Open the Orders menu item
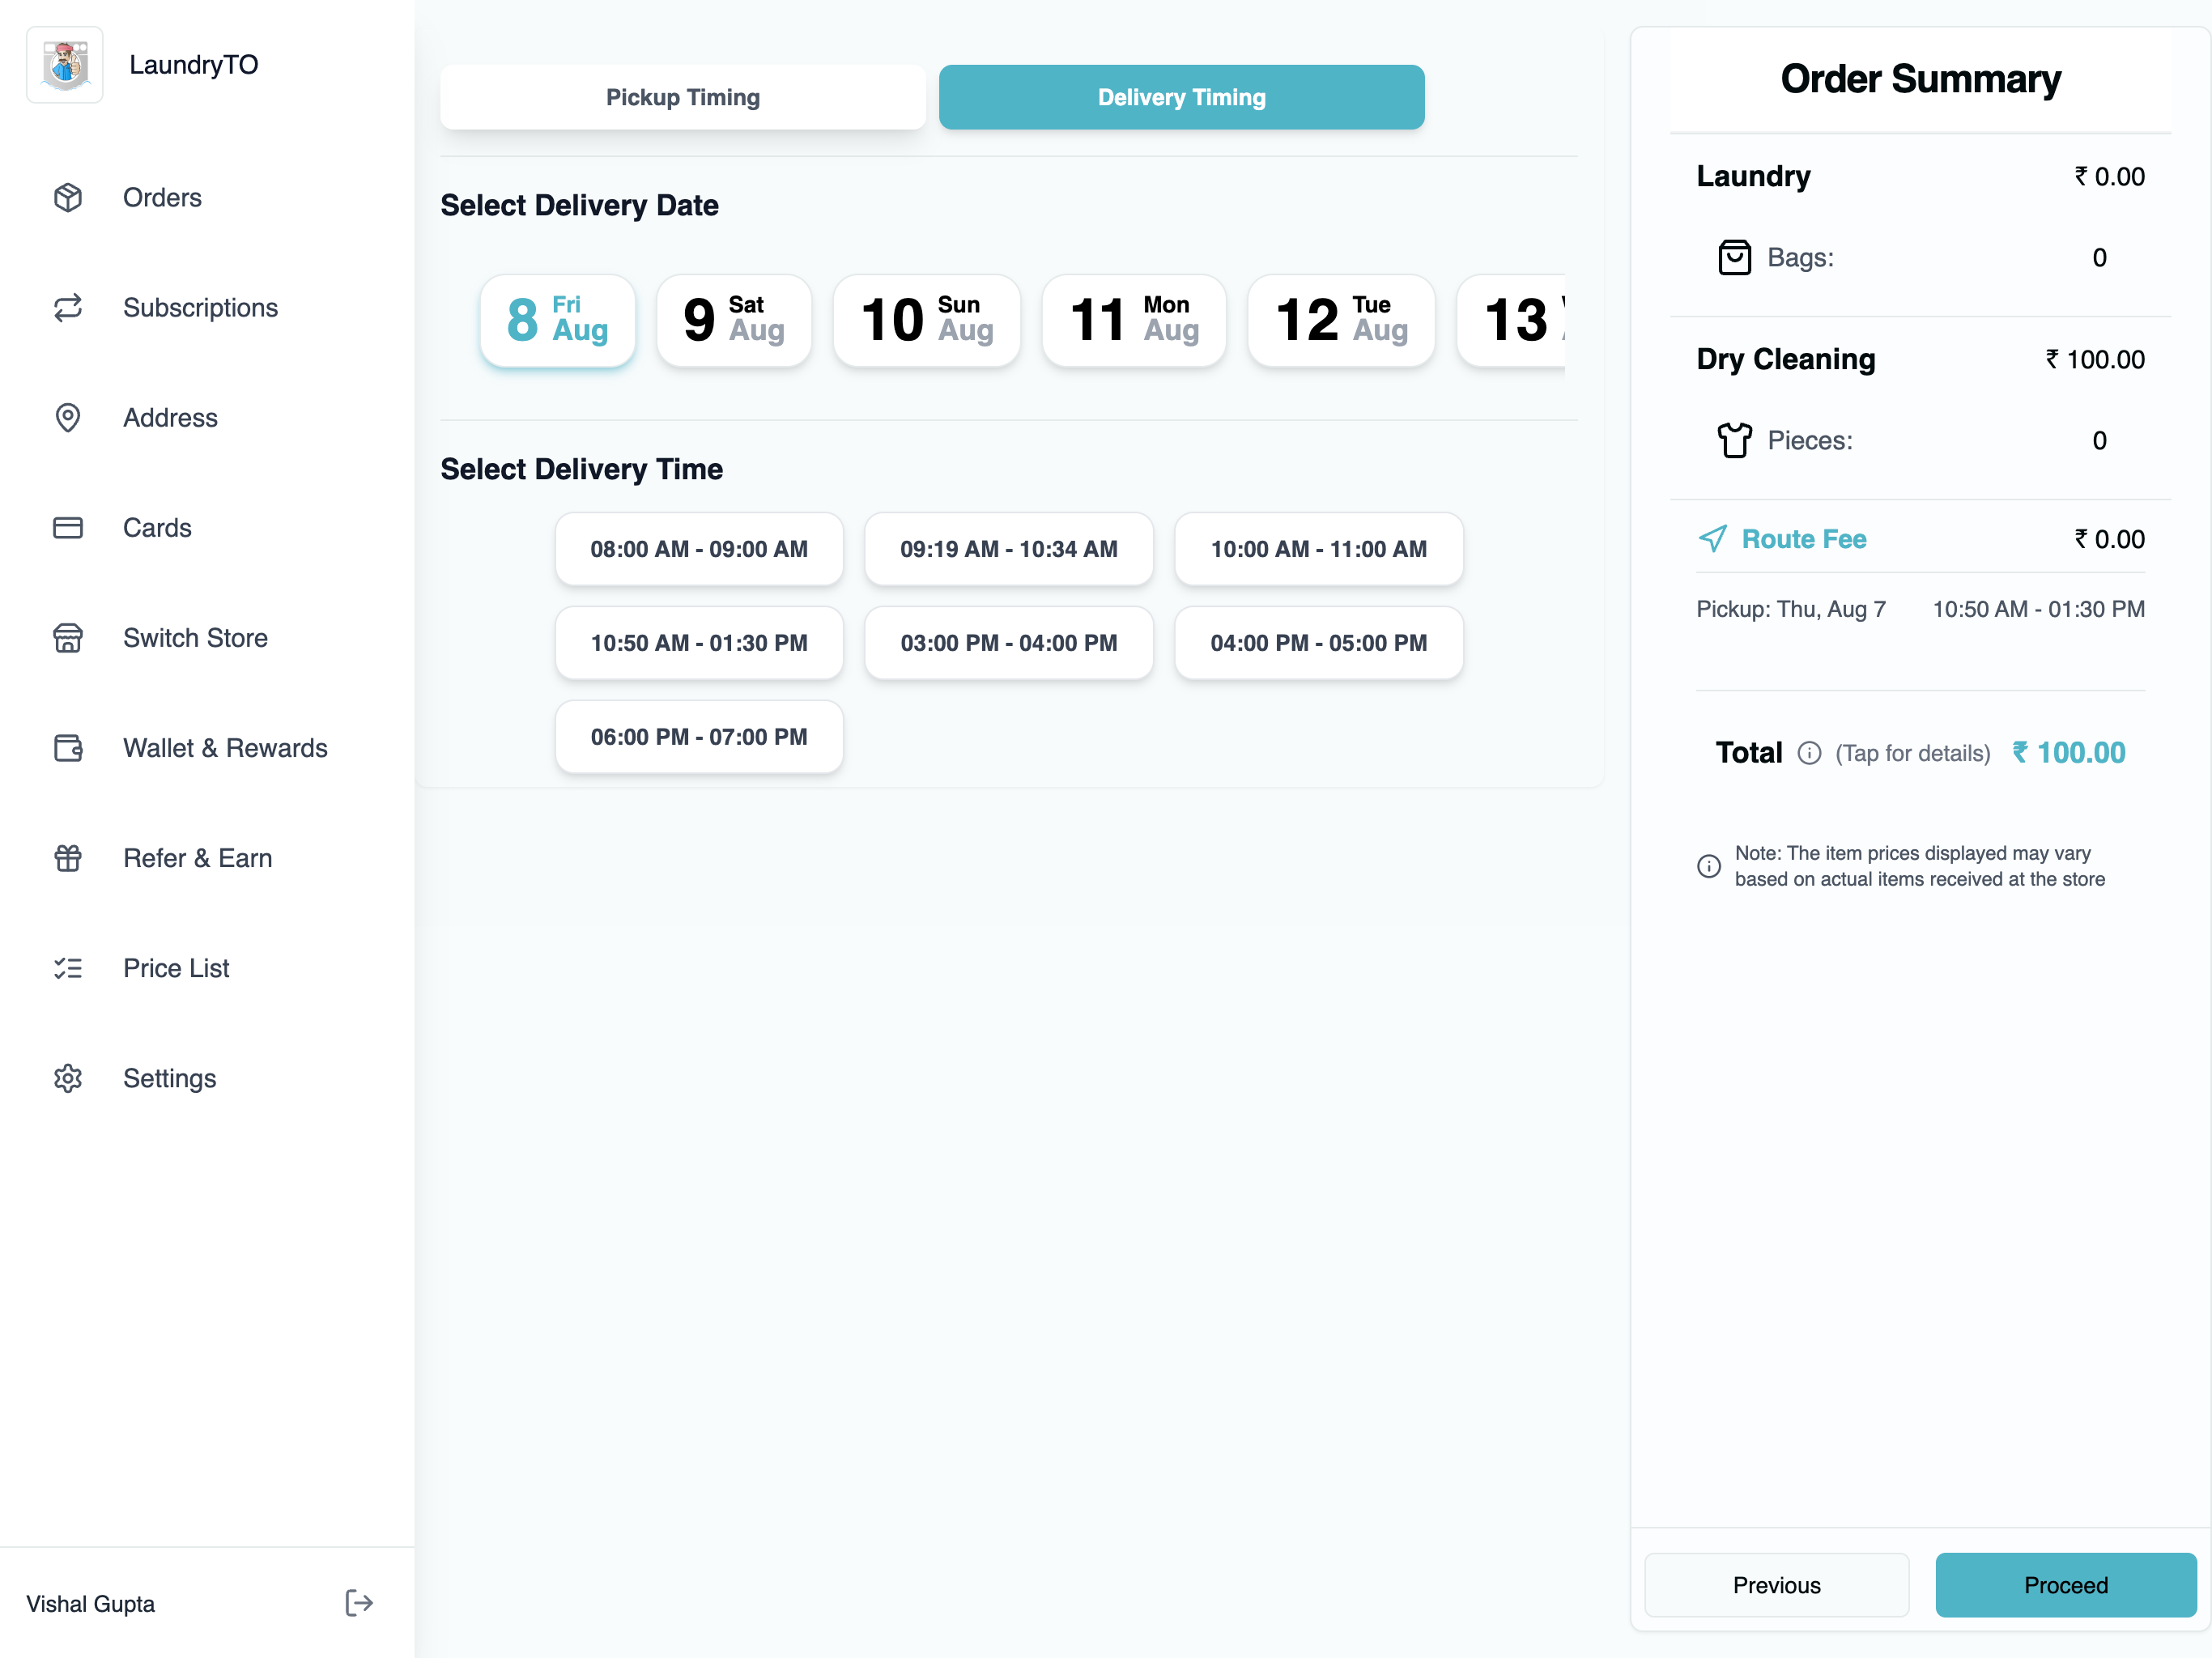 click(207, 198)
